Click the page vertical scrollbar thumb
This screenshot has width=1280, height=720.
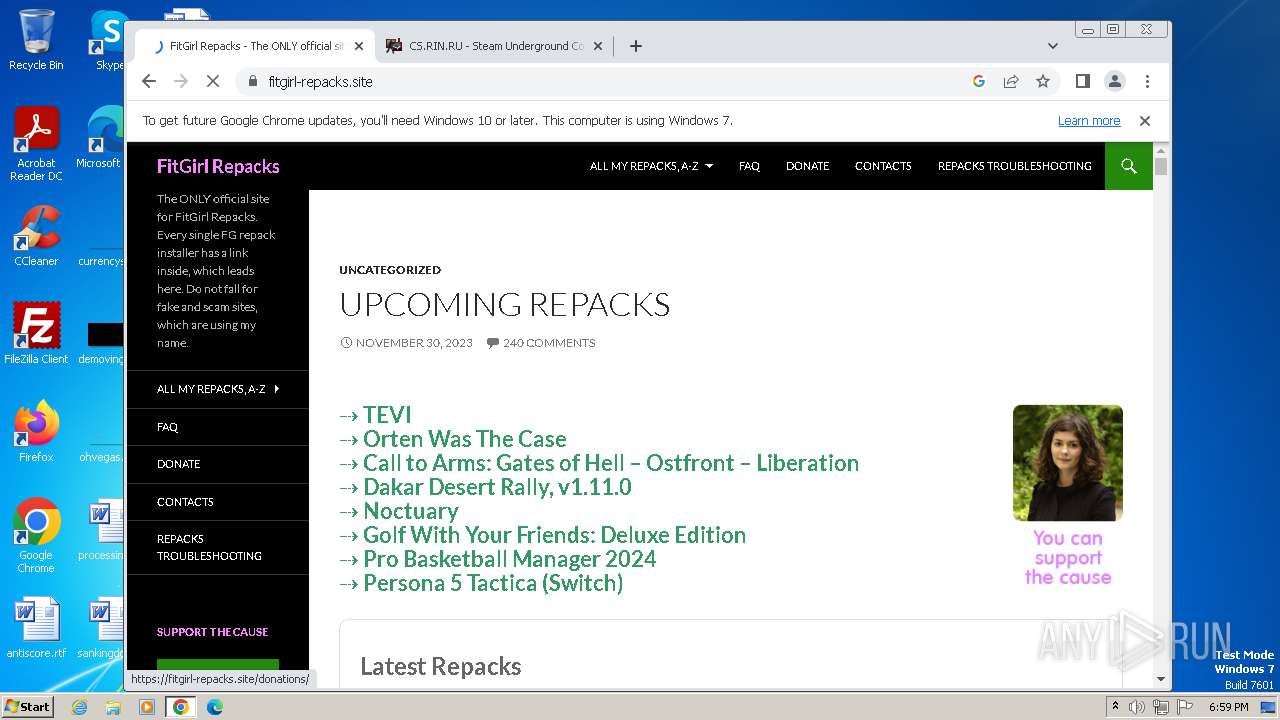tap(1160, 166)
